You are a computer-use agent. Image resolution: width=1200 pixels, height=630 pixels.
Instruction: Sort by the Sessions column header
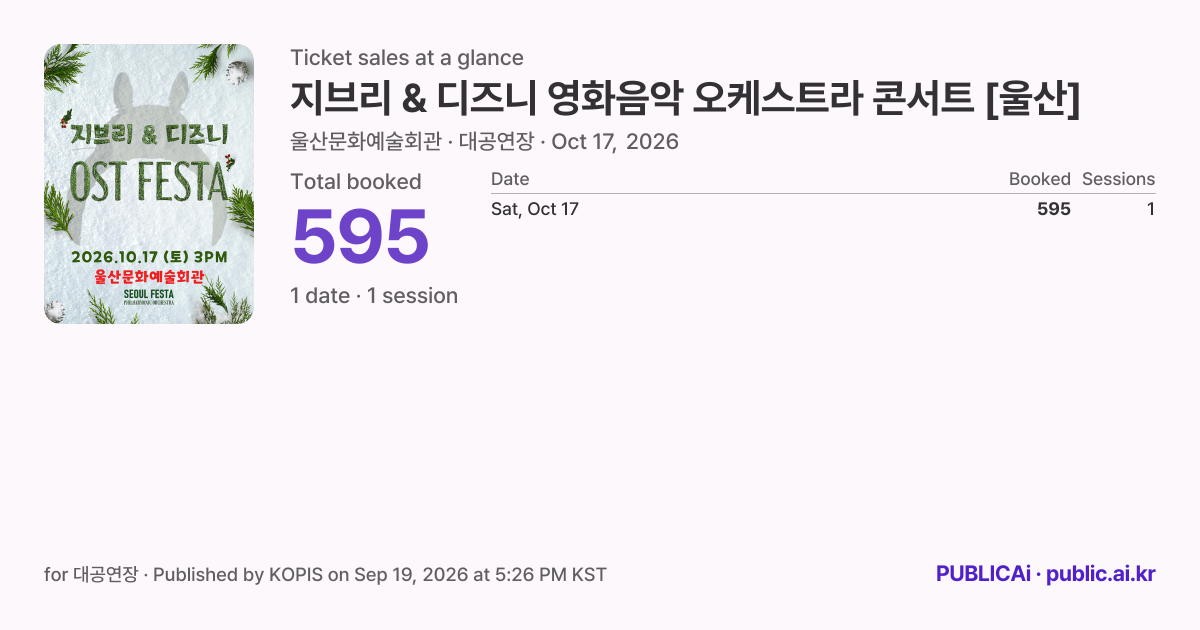(1118, 179)
